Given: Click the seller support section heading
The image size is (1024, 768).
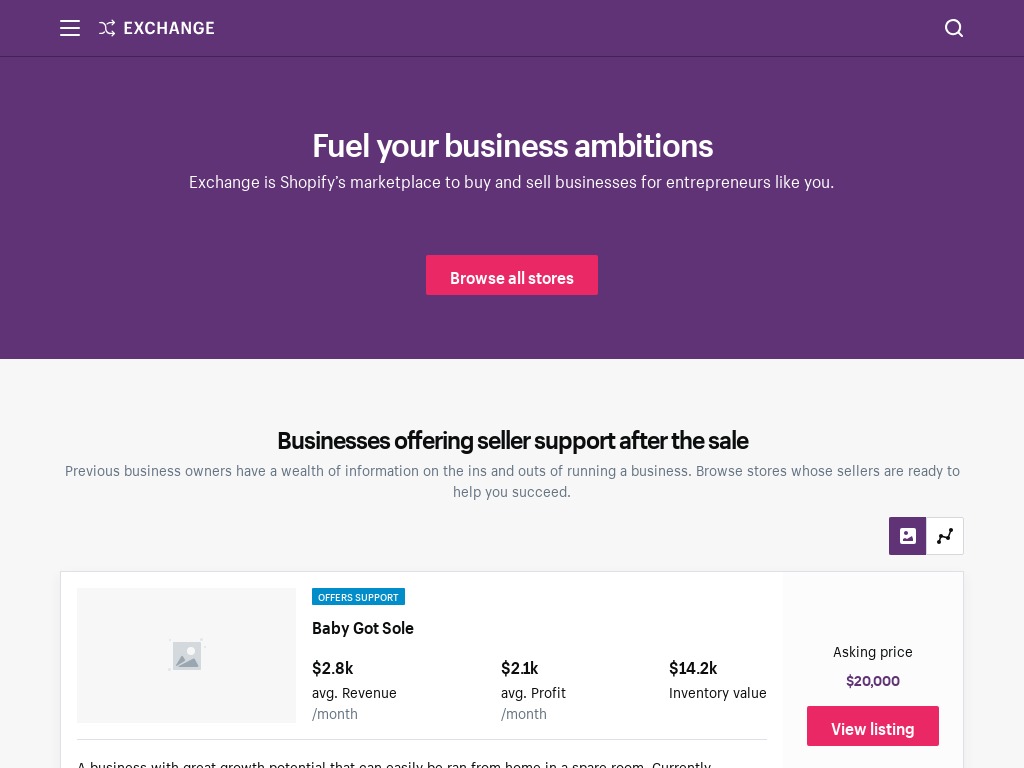Looking at the screenshot, I should tap(512, 441).
